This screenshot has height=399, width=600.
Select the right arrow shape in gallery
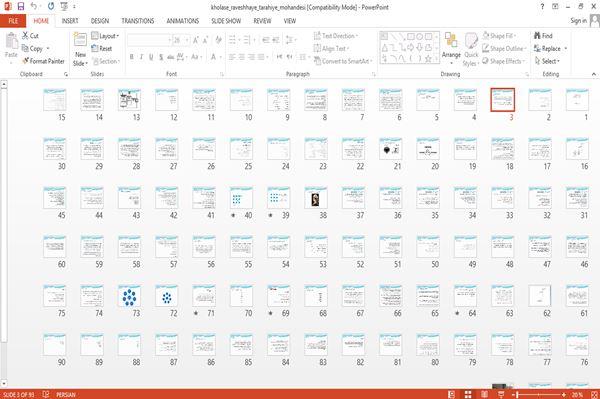(x=411, y=47)
